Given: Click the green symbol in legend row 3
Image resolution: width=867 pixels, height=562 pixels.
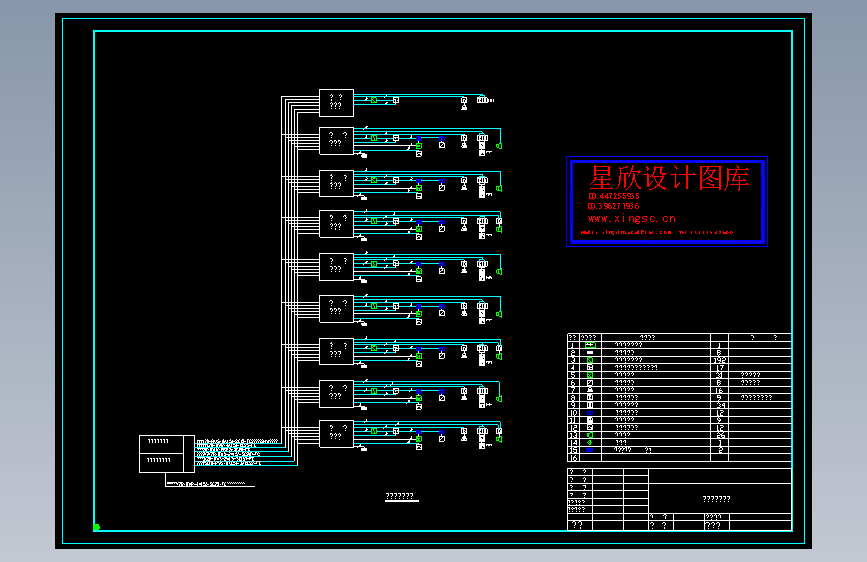Looking at the screenshot, I should click(590, 360).
